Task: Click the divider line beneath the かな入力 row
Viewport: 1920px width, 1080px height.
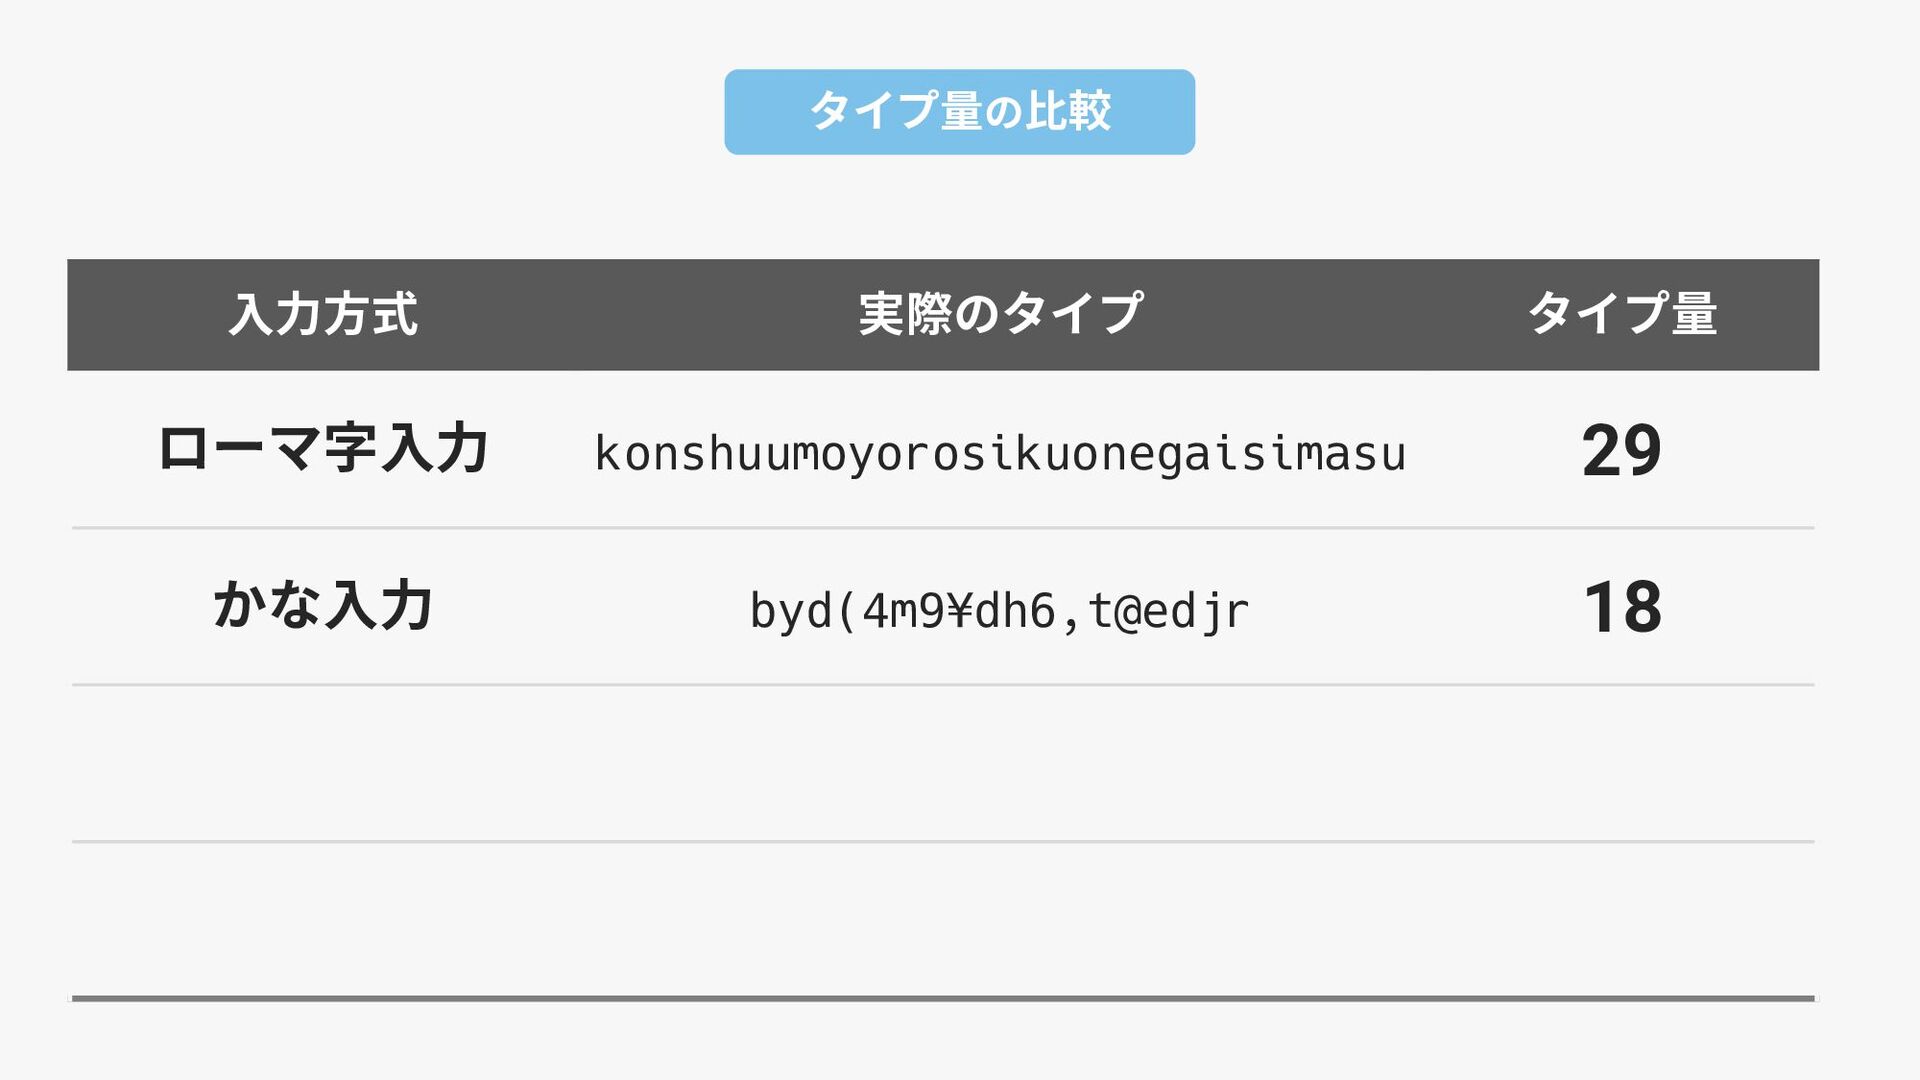Action: 943,685
